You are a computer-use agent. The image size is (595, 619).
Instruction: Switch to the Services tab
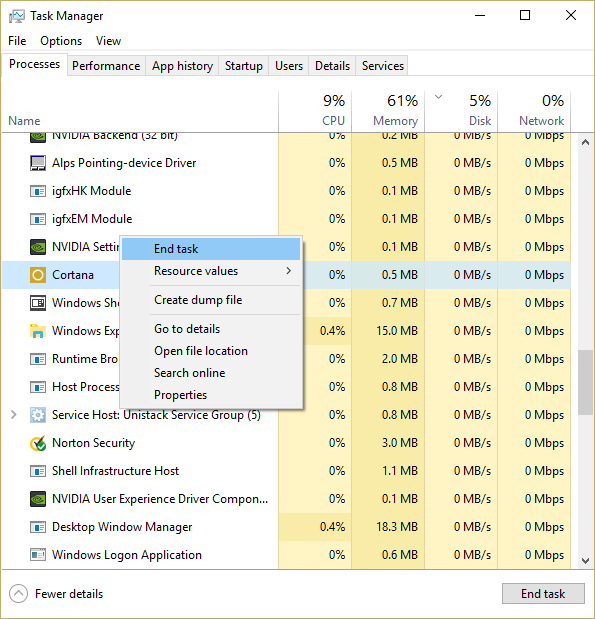(383, 66)
